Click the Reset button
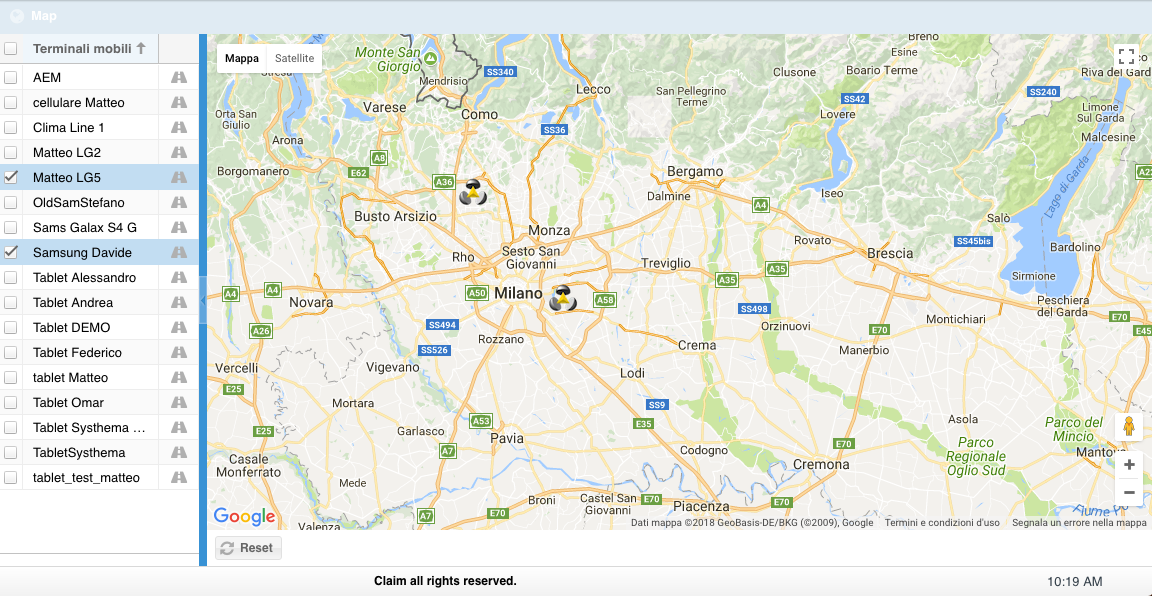Screen dimensions: 1152x596 coord(248,547)
